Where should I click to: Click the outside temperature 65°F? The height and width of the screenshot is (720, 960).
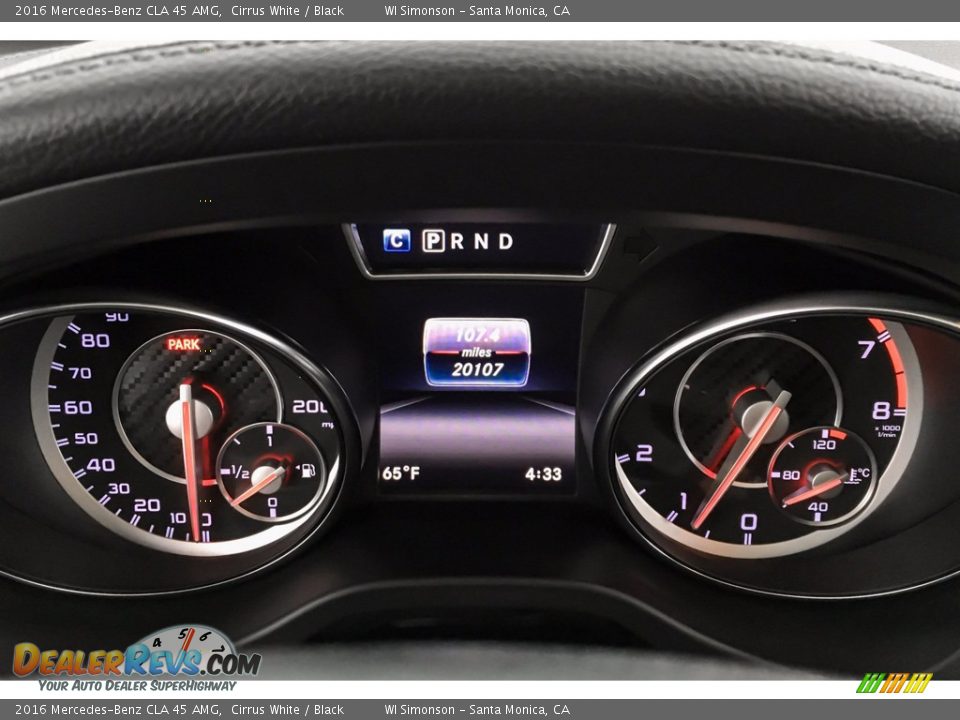pos(401,473)
